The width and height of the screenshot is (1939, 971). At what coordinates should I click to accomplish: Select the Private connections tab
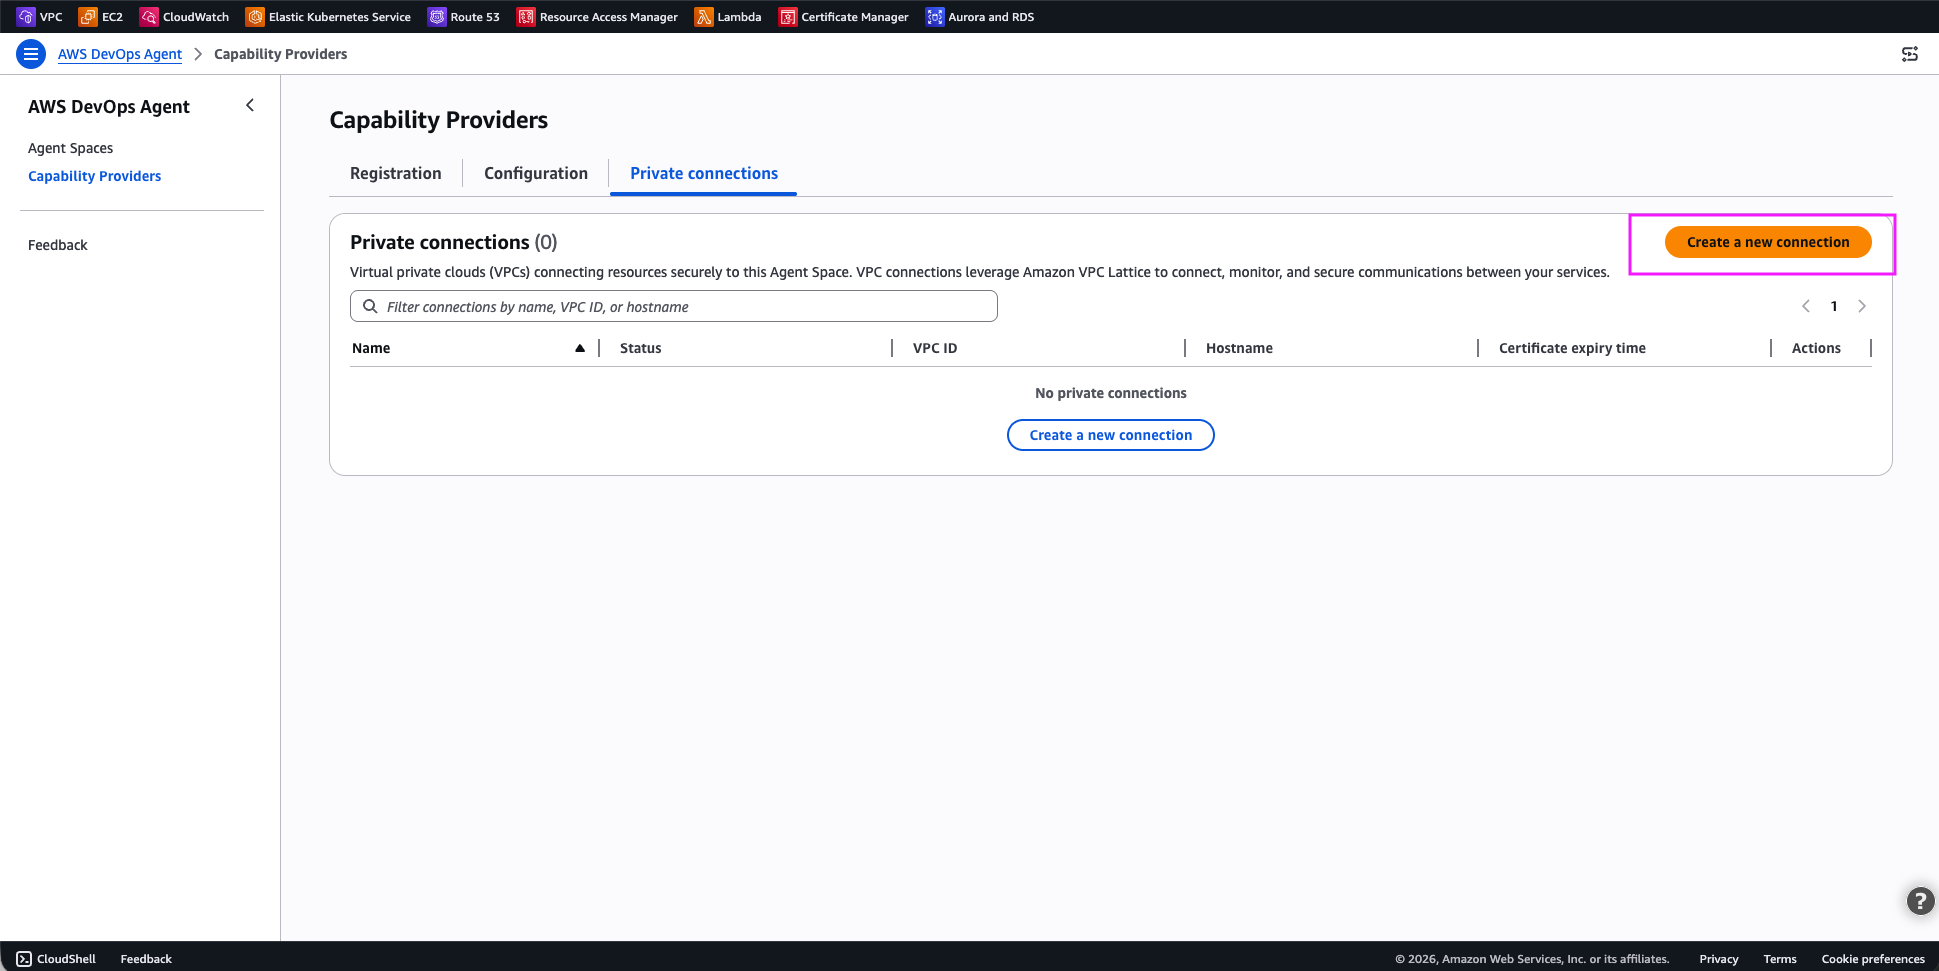coord(704,173)
